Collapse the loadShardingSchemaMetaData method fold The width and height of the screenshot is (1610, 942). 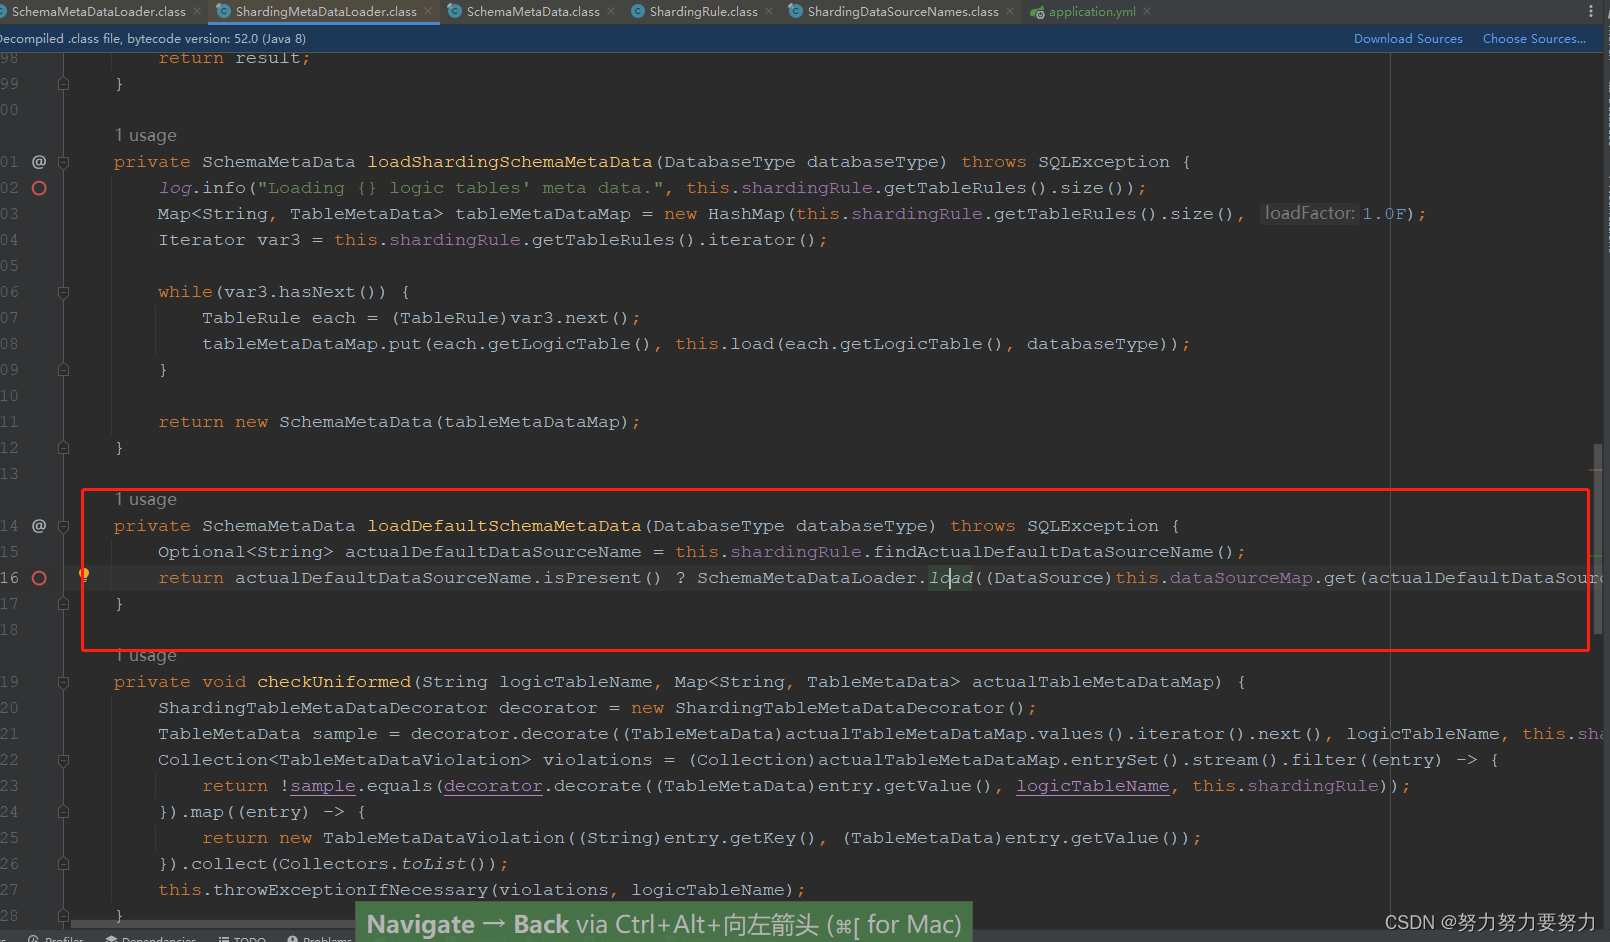tap(63, 162)
